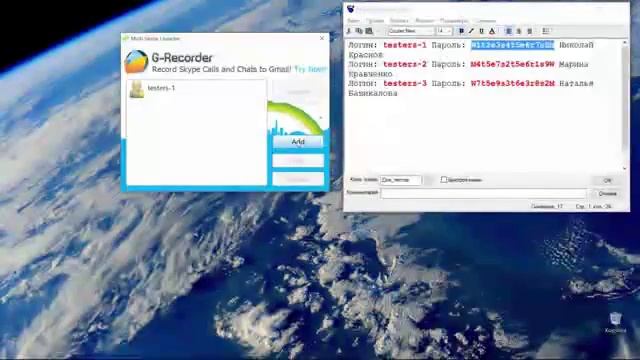Select the testers-1 account avatar
640x360 pixels.
click(137, 89)
